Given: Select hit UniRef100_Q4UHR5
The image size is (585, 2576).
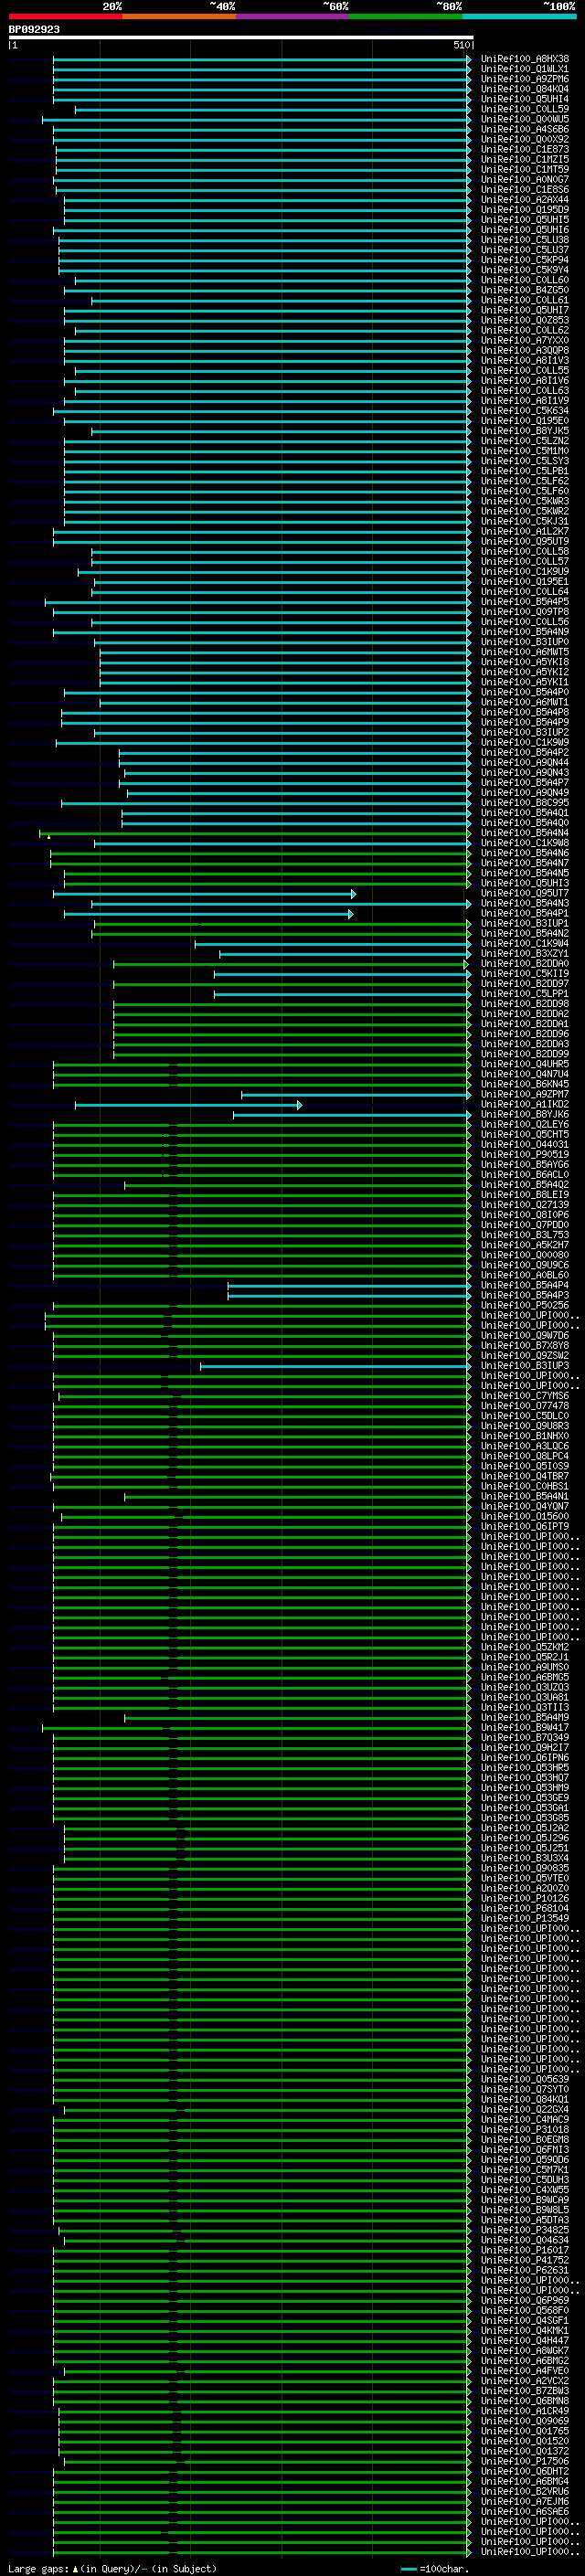Looking at the screenshot, I should [525, 1064].
